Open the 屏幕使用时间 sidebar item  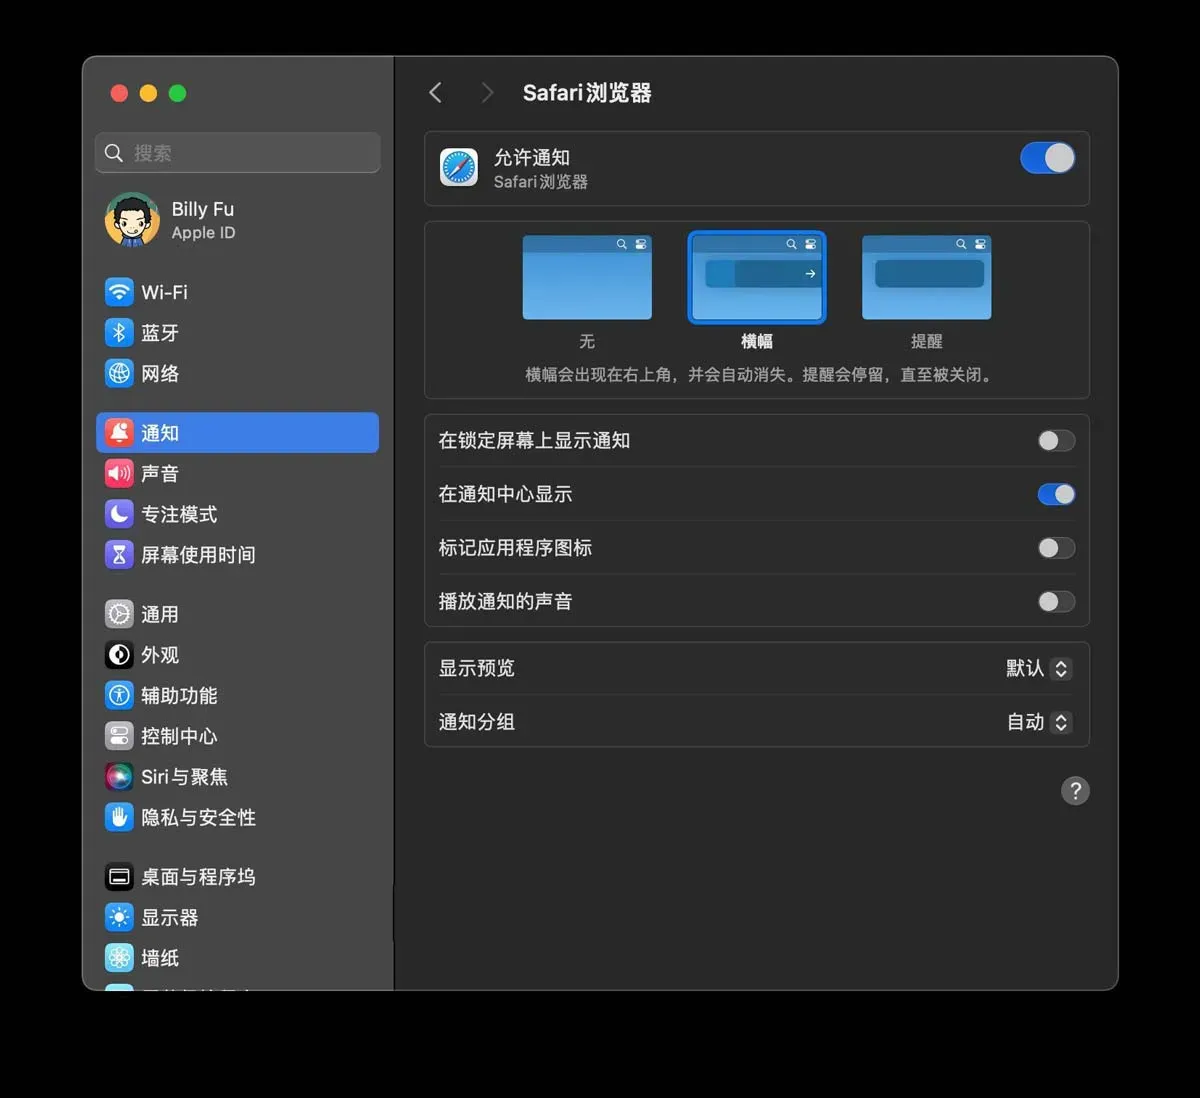click(238, 554)
